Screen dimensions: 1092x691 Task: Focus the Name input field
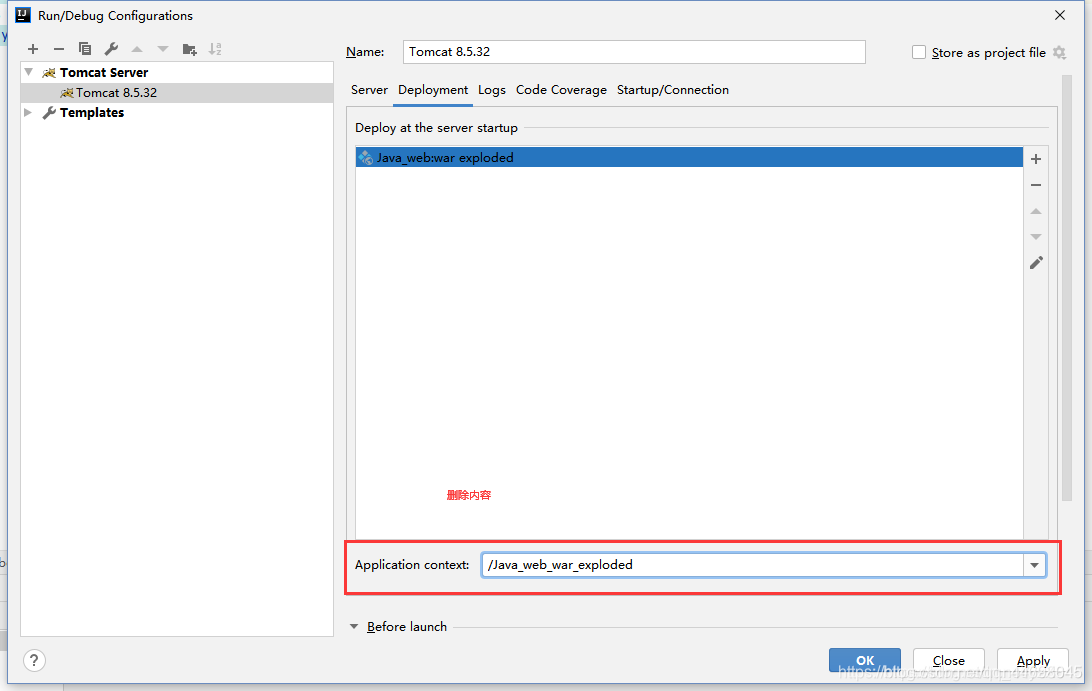pos(634,52)
